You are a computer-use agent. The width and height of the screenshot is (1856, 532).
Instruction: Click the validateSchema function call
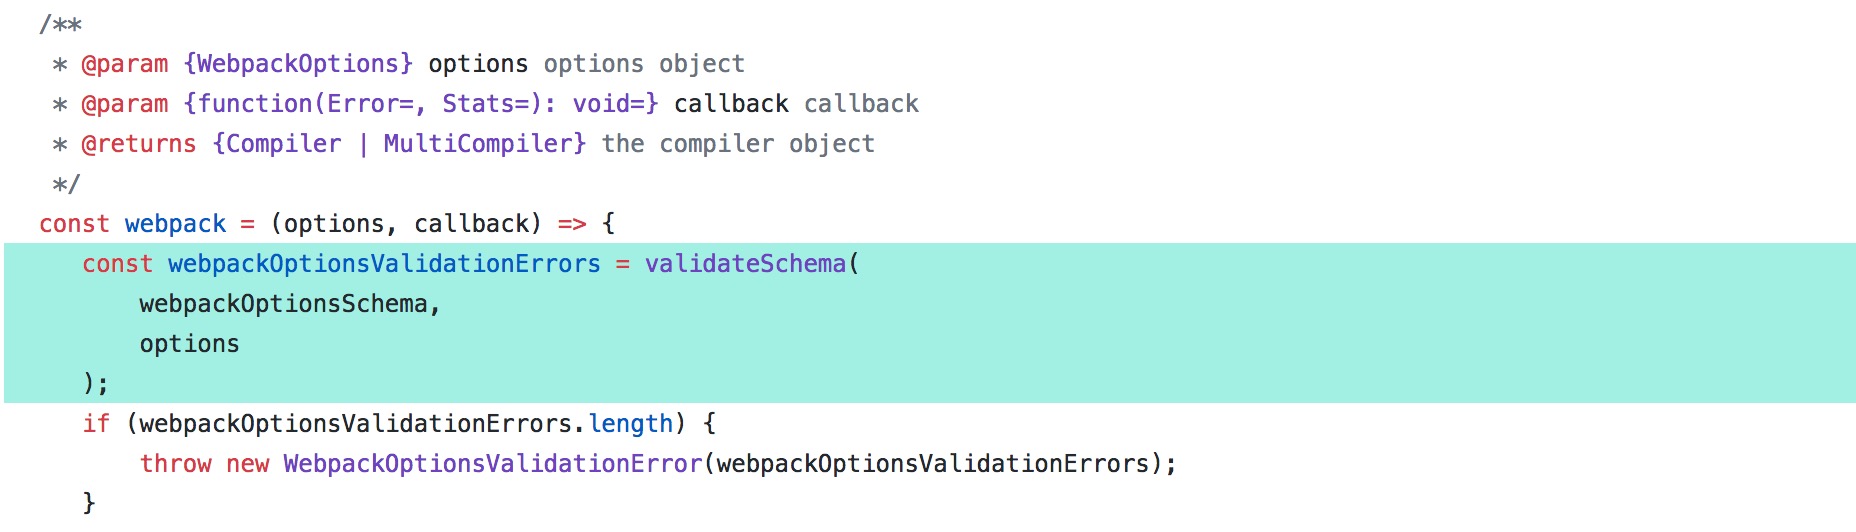[x=745, y=264]
